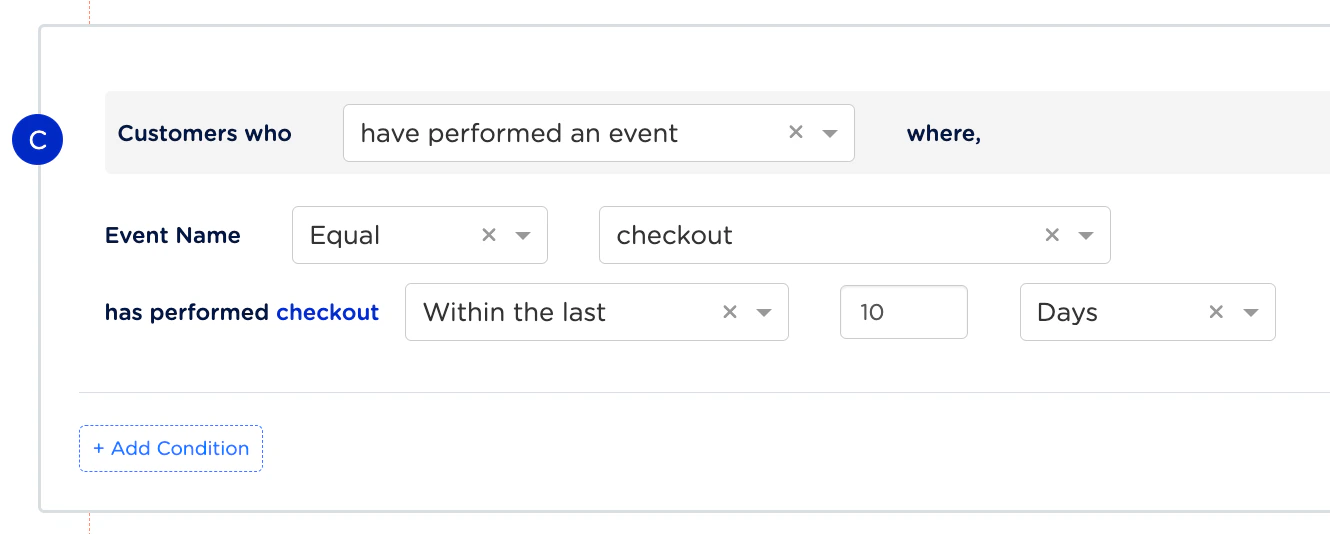Click the '+ Add Condition' button
Image resolution: width=1330 pixels, height=534 pixels.
pyautogui.click(x=171, y=448)
